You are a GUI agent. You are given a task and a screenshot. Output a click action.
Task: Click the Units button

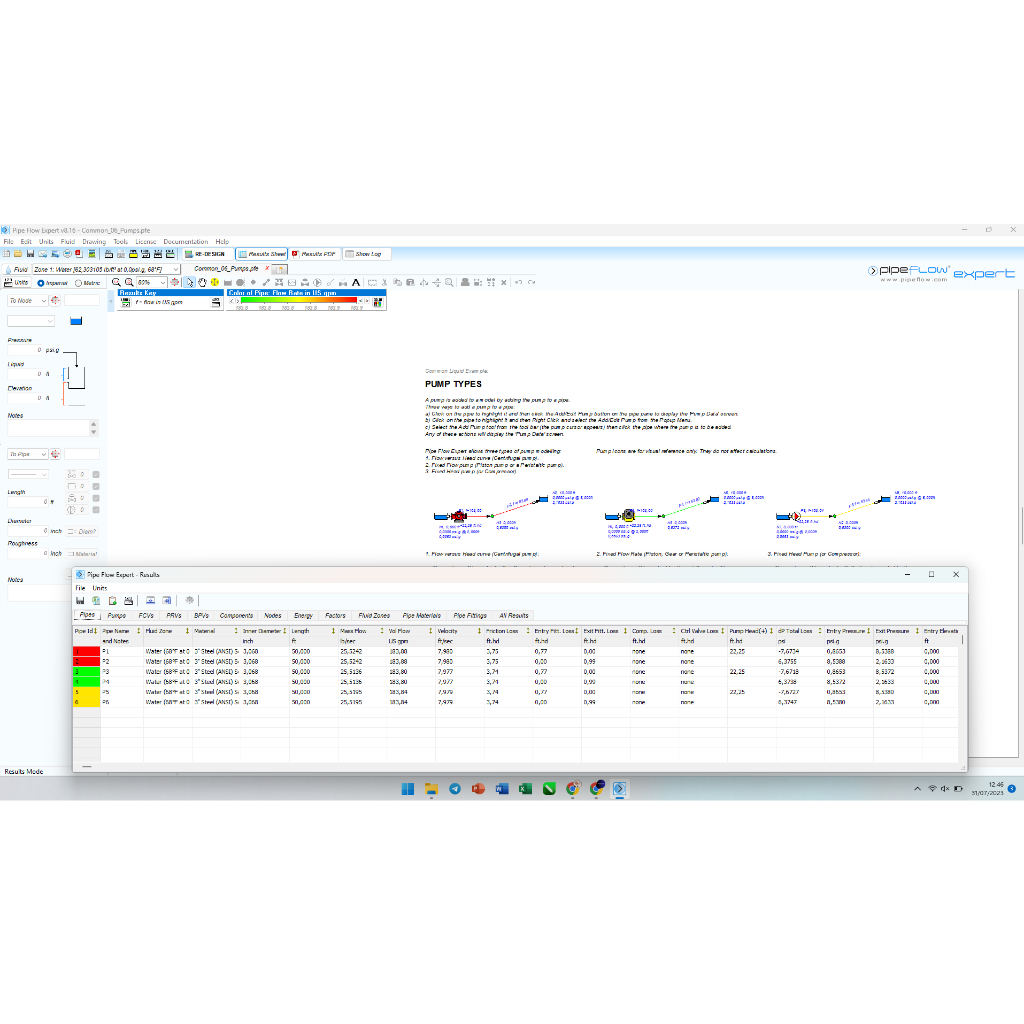coord(16,283)
